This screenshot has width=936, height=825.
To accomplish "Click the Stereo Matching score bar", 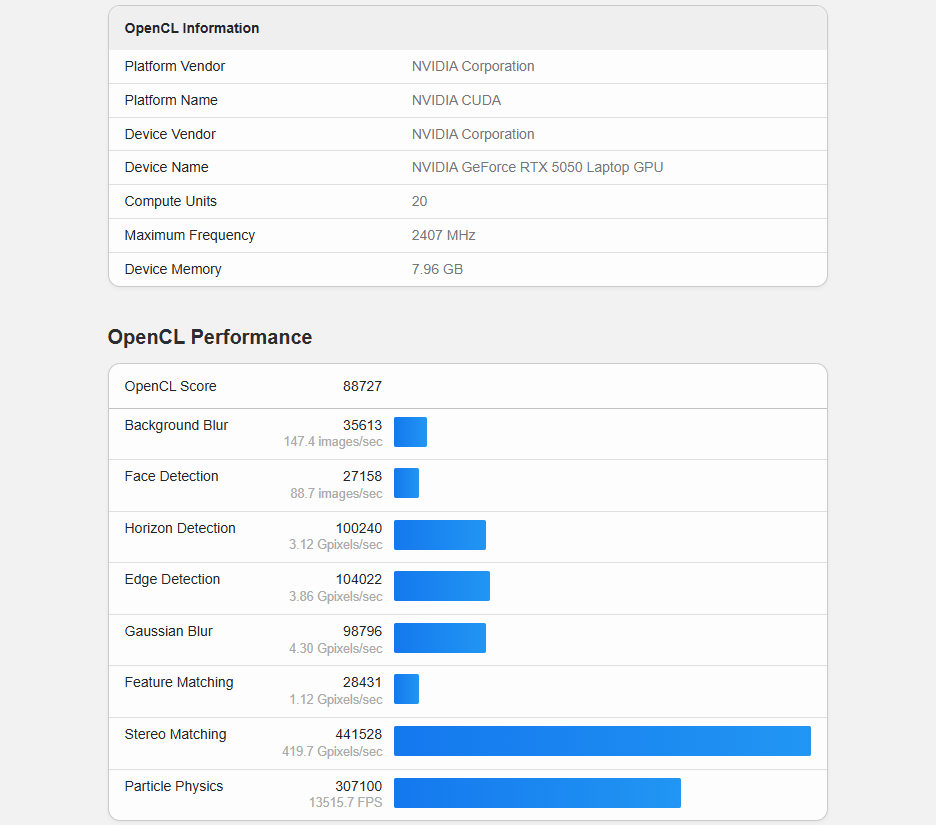I will 602,741.
